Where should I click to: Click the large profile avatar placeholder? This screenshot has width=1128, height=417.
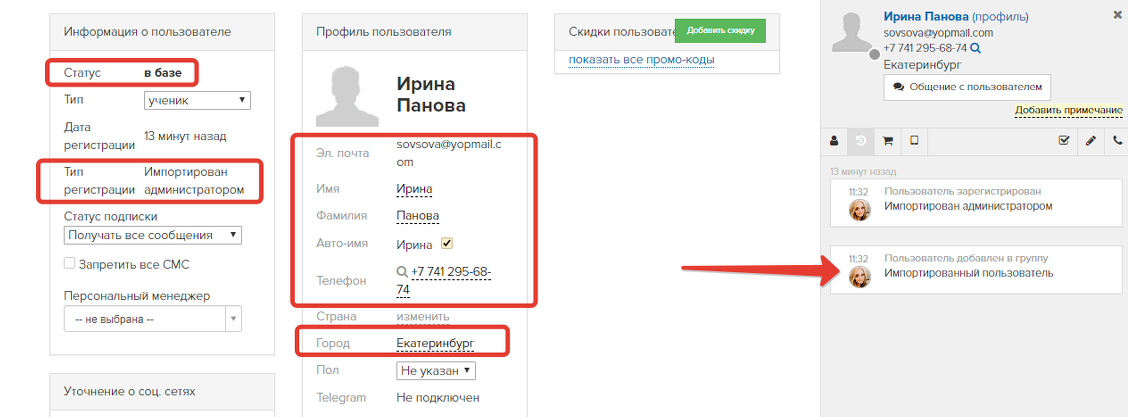coord(348,96)
